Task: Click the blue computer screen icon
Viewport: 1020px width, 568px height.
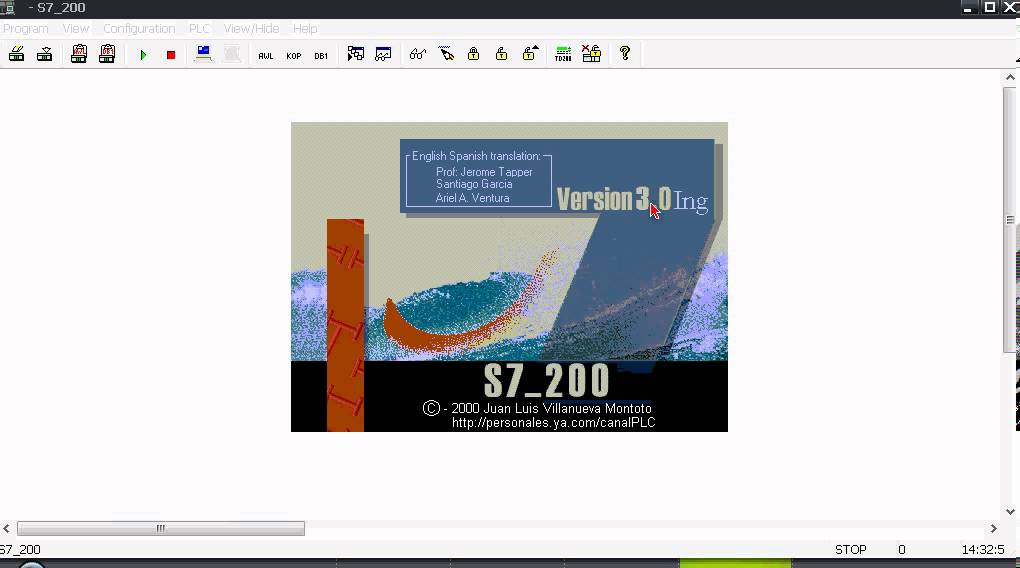Action: pyautogui.click(x=204, y=53)
